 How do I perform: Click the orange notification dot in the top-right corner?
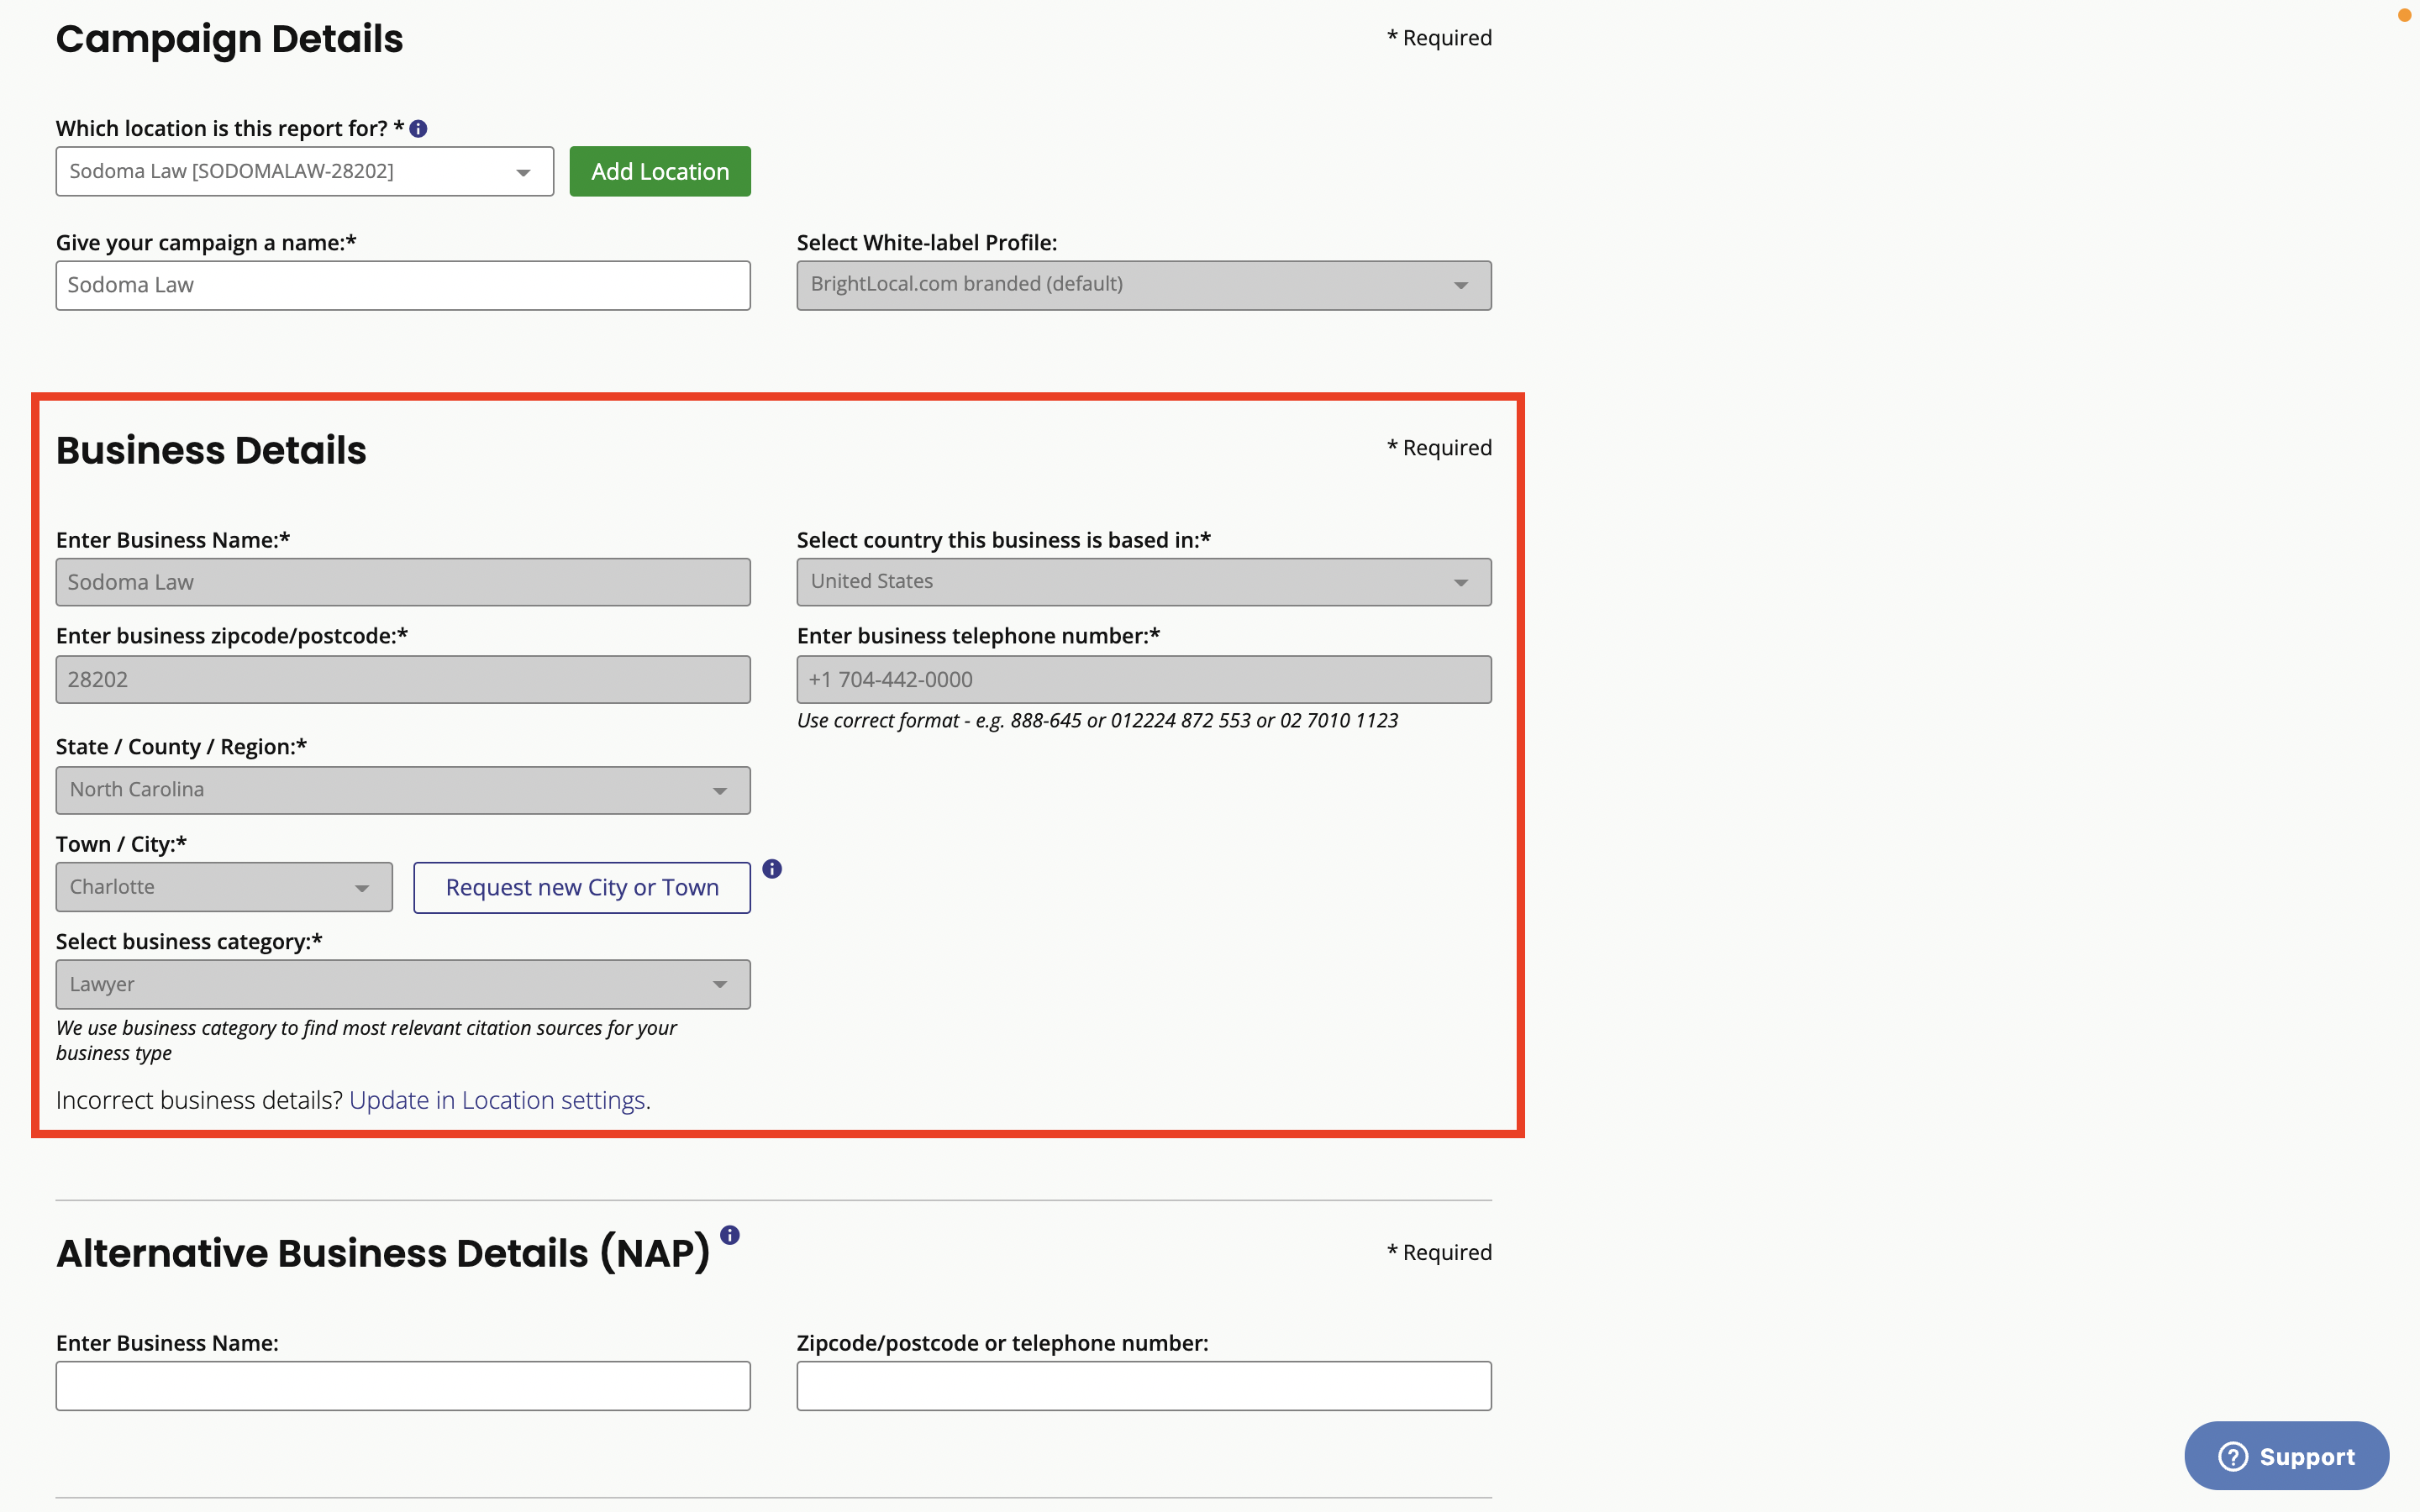(2405, 14)
